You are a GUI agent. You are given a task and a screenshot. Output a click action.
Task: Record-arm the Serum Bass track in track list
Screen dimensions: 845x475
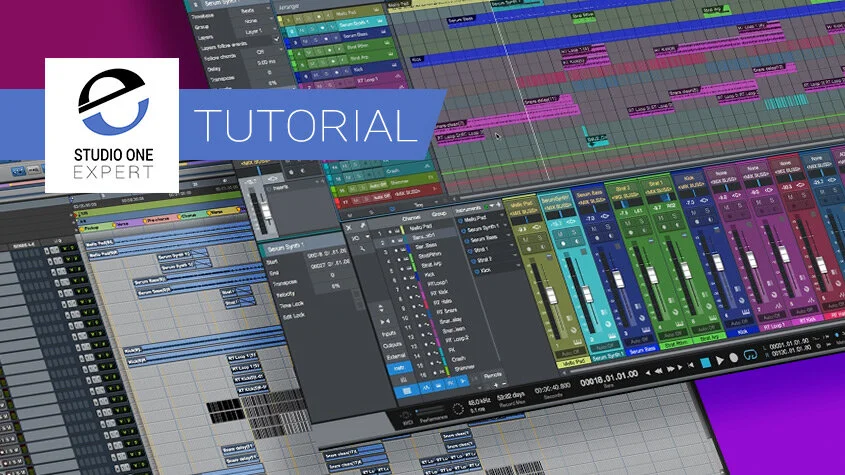click(x=326, y=39)
